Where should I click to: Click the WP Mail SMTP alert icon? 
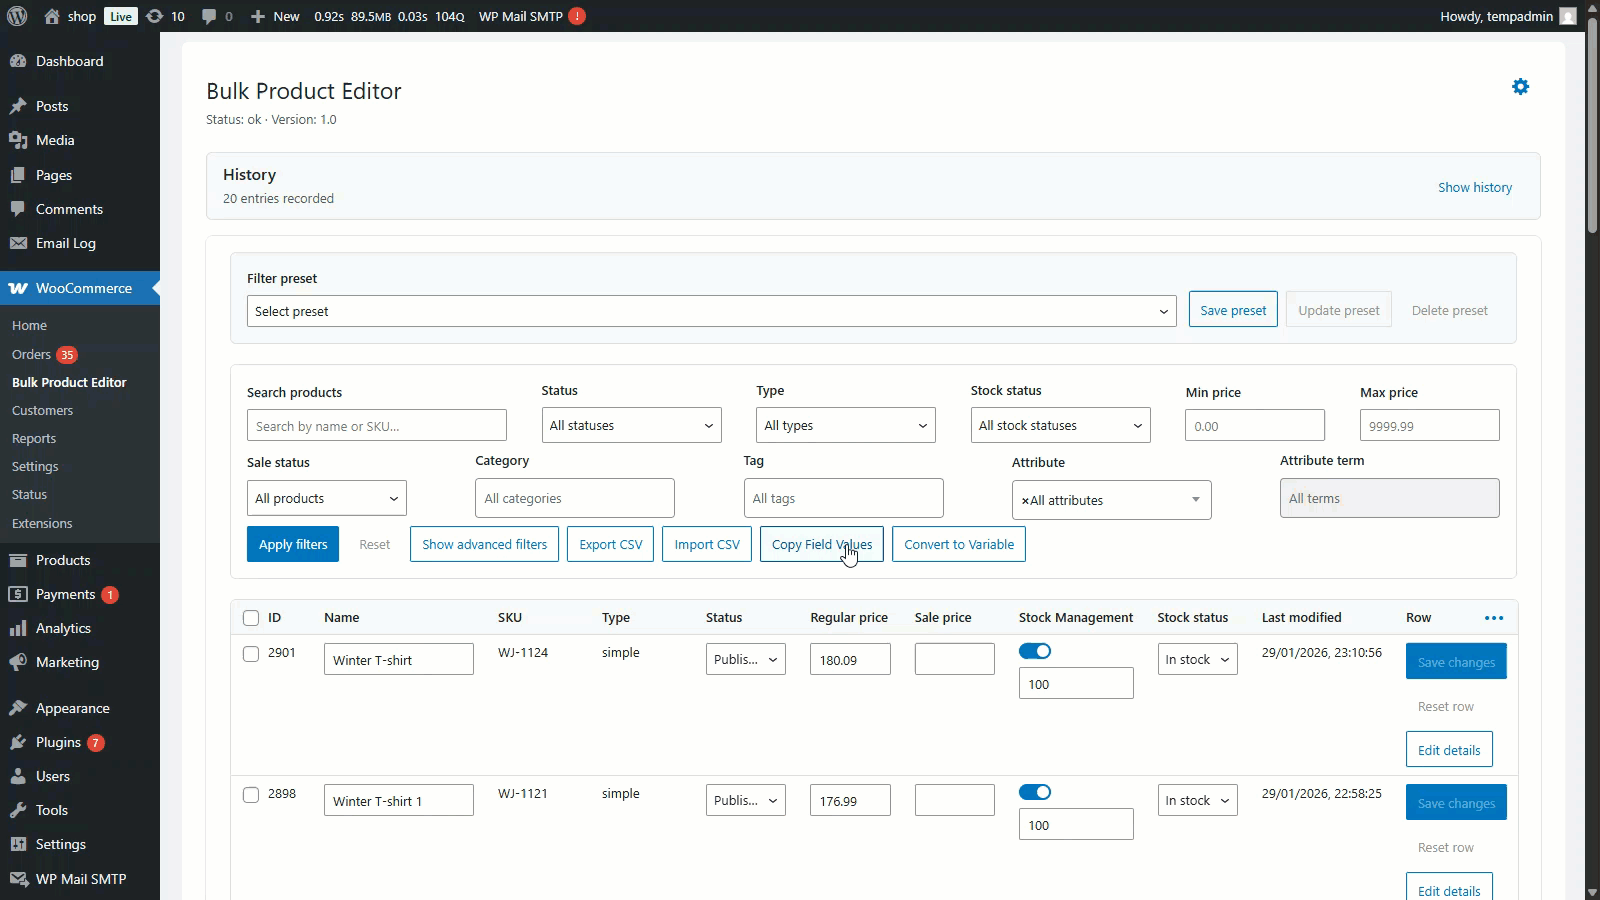[577, 16]
